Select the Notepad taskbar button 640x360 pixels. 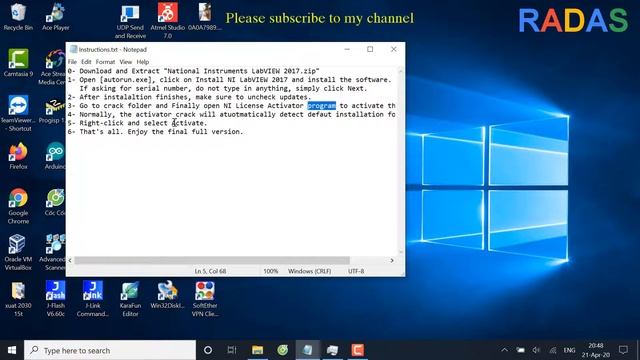(307, 350)
